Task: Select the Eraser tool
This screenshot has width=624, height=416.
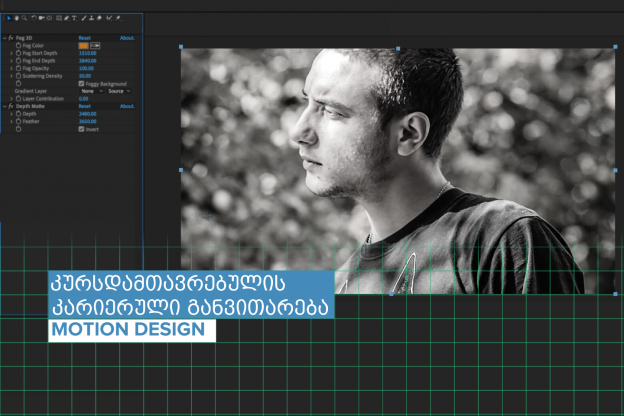Action: (99, 18)
